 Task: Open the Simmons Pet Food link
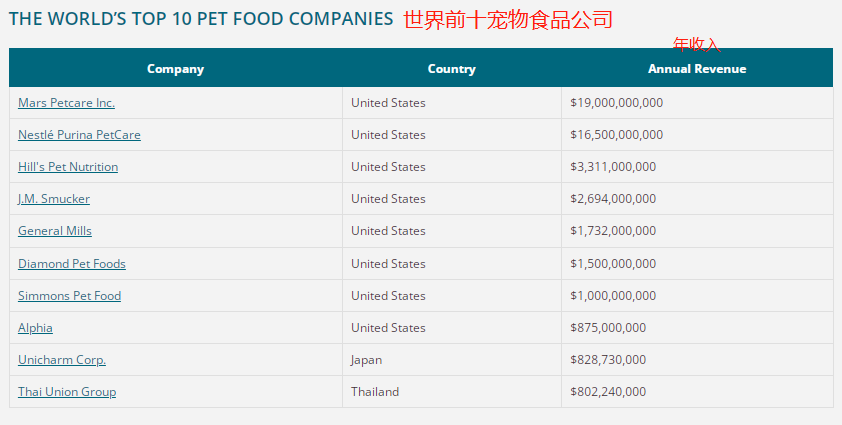point(69,296)
